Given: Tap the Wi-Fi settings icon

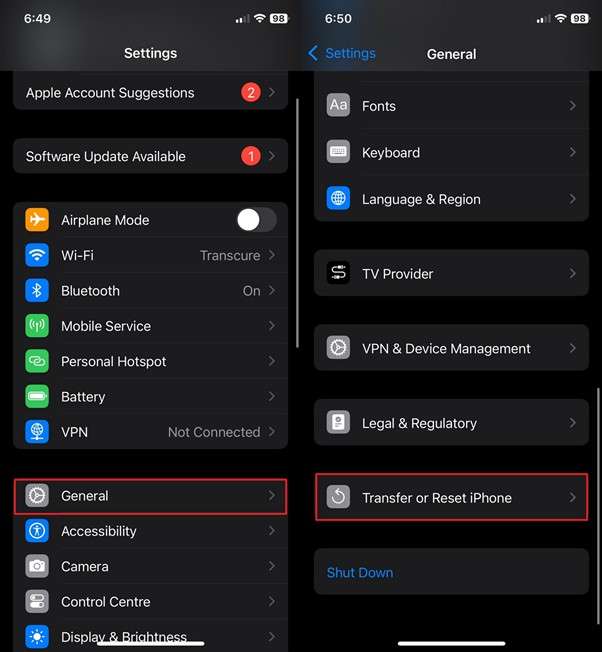Looking at the screenshot, I should tap(37, 255).
